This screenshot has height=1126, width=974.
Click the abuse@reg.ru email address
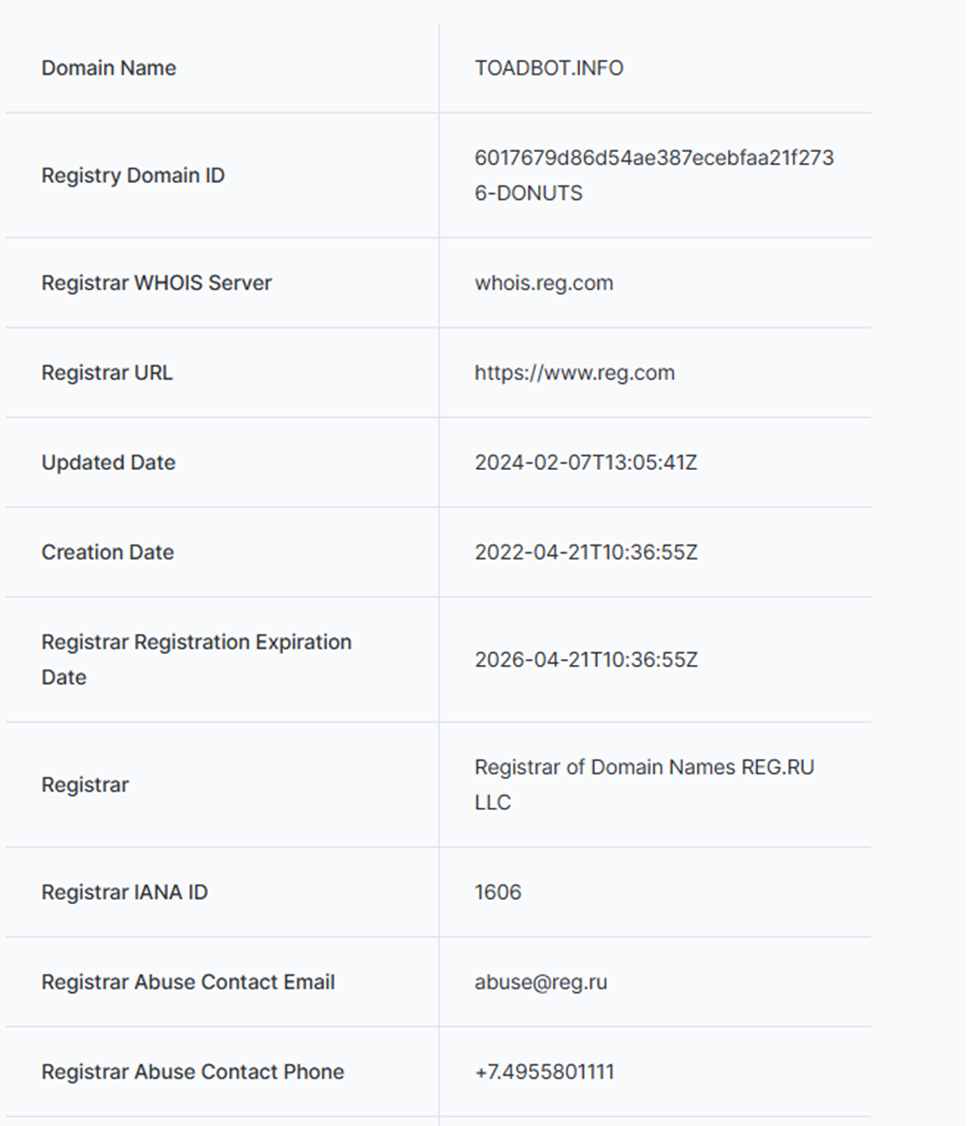[x=540, y=982]
